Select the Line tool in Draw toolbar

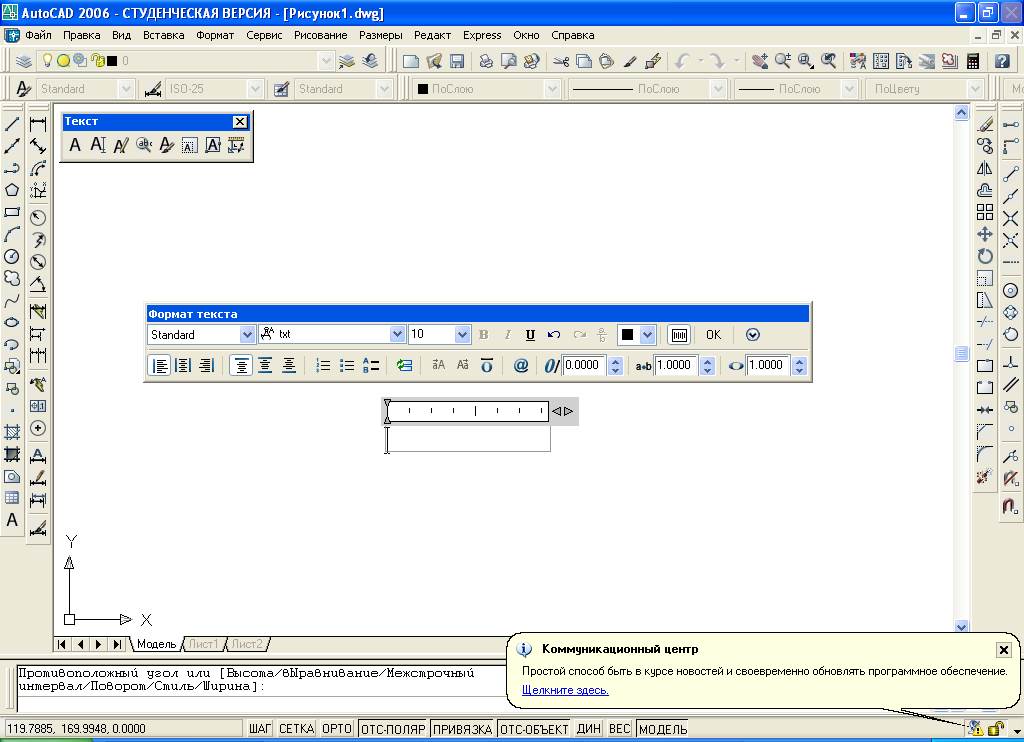click(x=12, y=123)
